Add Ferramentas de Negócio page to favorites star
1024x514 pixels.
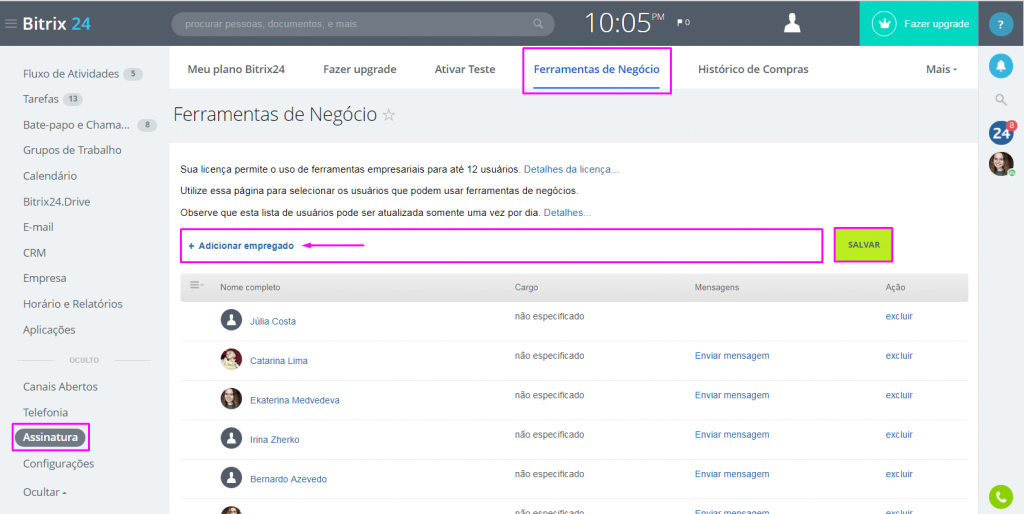[389, 116]
